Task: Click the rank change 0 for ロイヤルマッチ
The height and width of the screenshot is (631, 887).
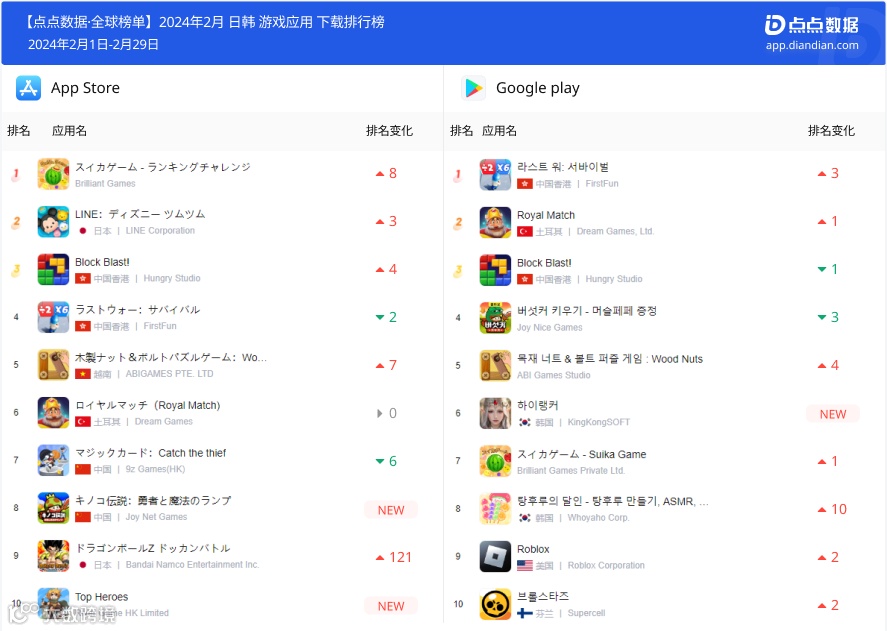Action: [387, 414]
